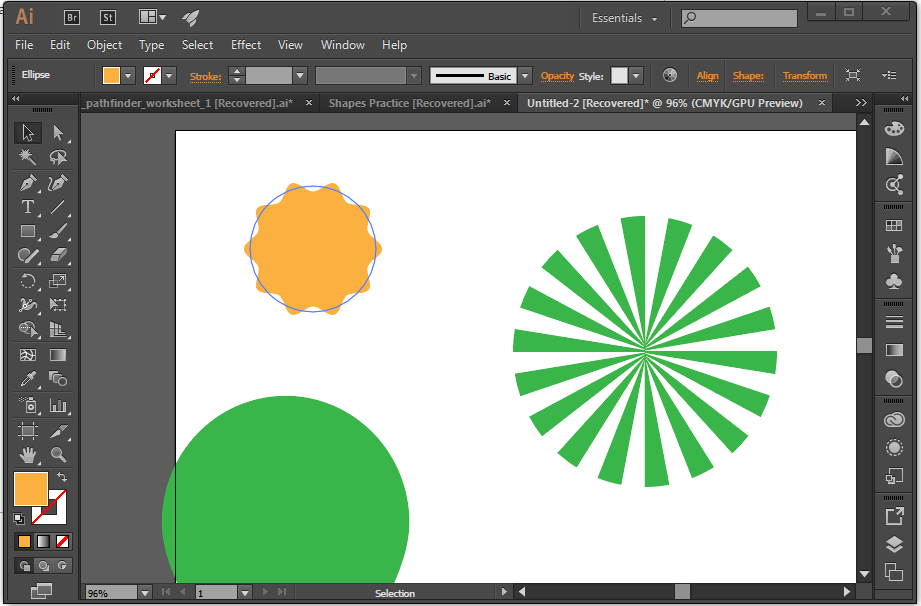
Task: Set paint mode to None
Action: click(62, 541)
